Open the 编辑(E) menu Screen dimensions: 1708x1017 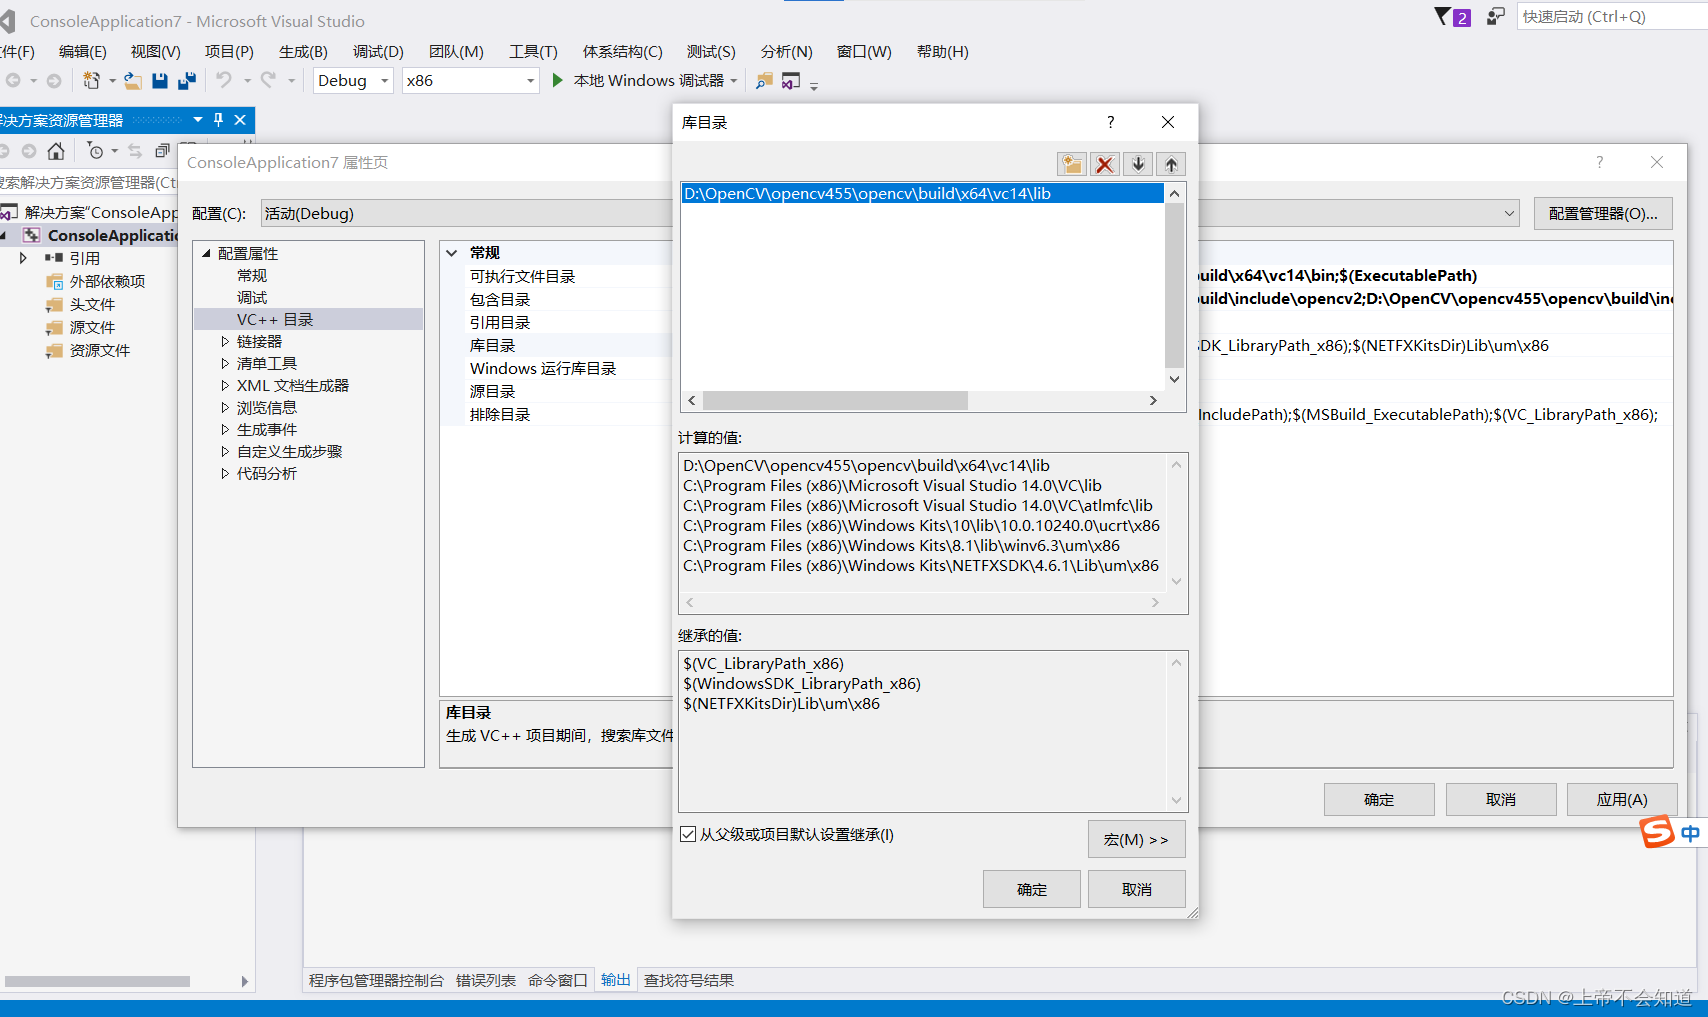[83, 51]
